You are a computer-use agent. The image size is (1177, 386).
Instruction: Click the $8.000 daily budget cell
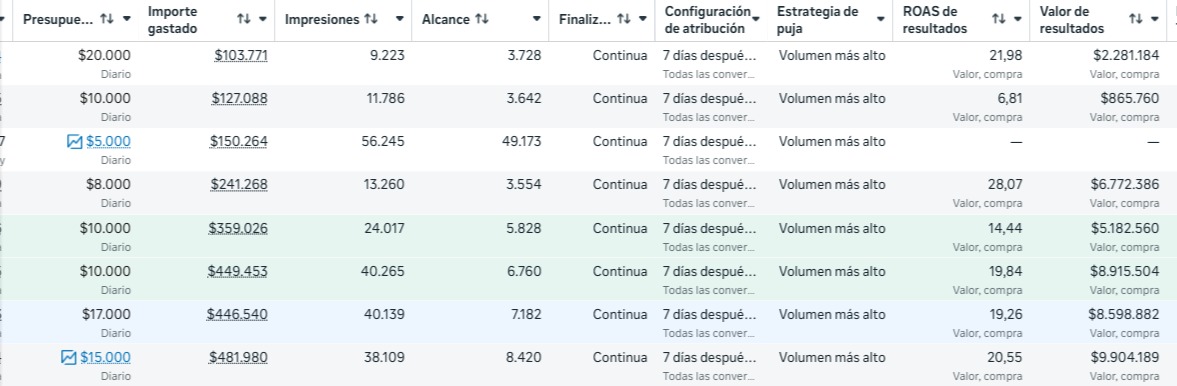108,185
